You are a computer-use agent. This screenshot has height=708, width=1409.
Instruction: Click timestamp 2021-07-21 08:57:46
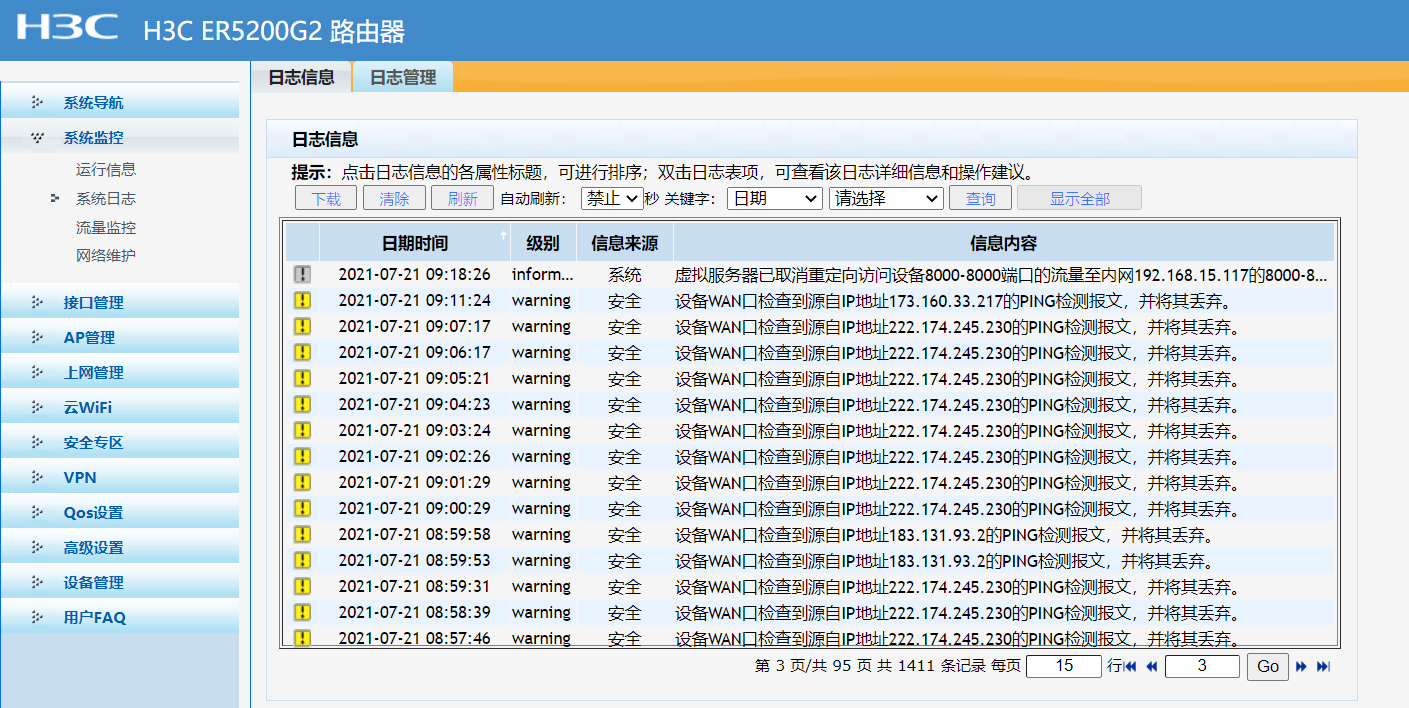point(414,638)
